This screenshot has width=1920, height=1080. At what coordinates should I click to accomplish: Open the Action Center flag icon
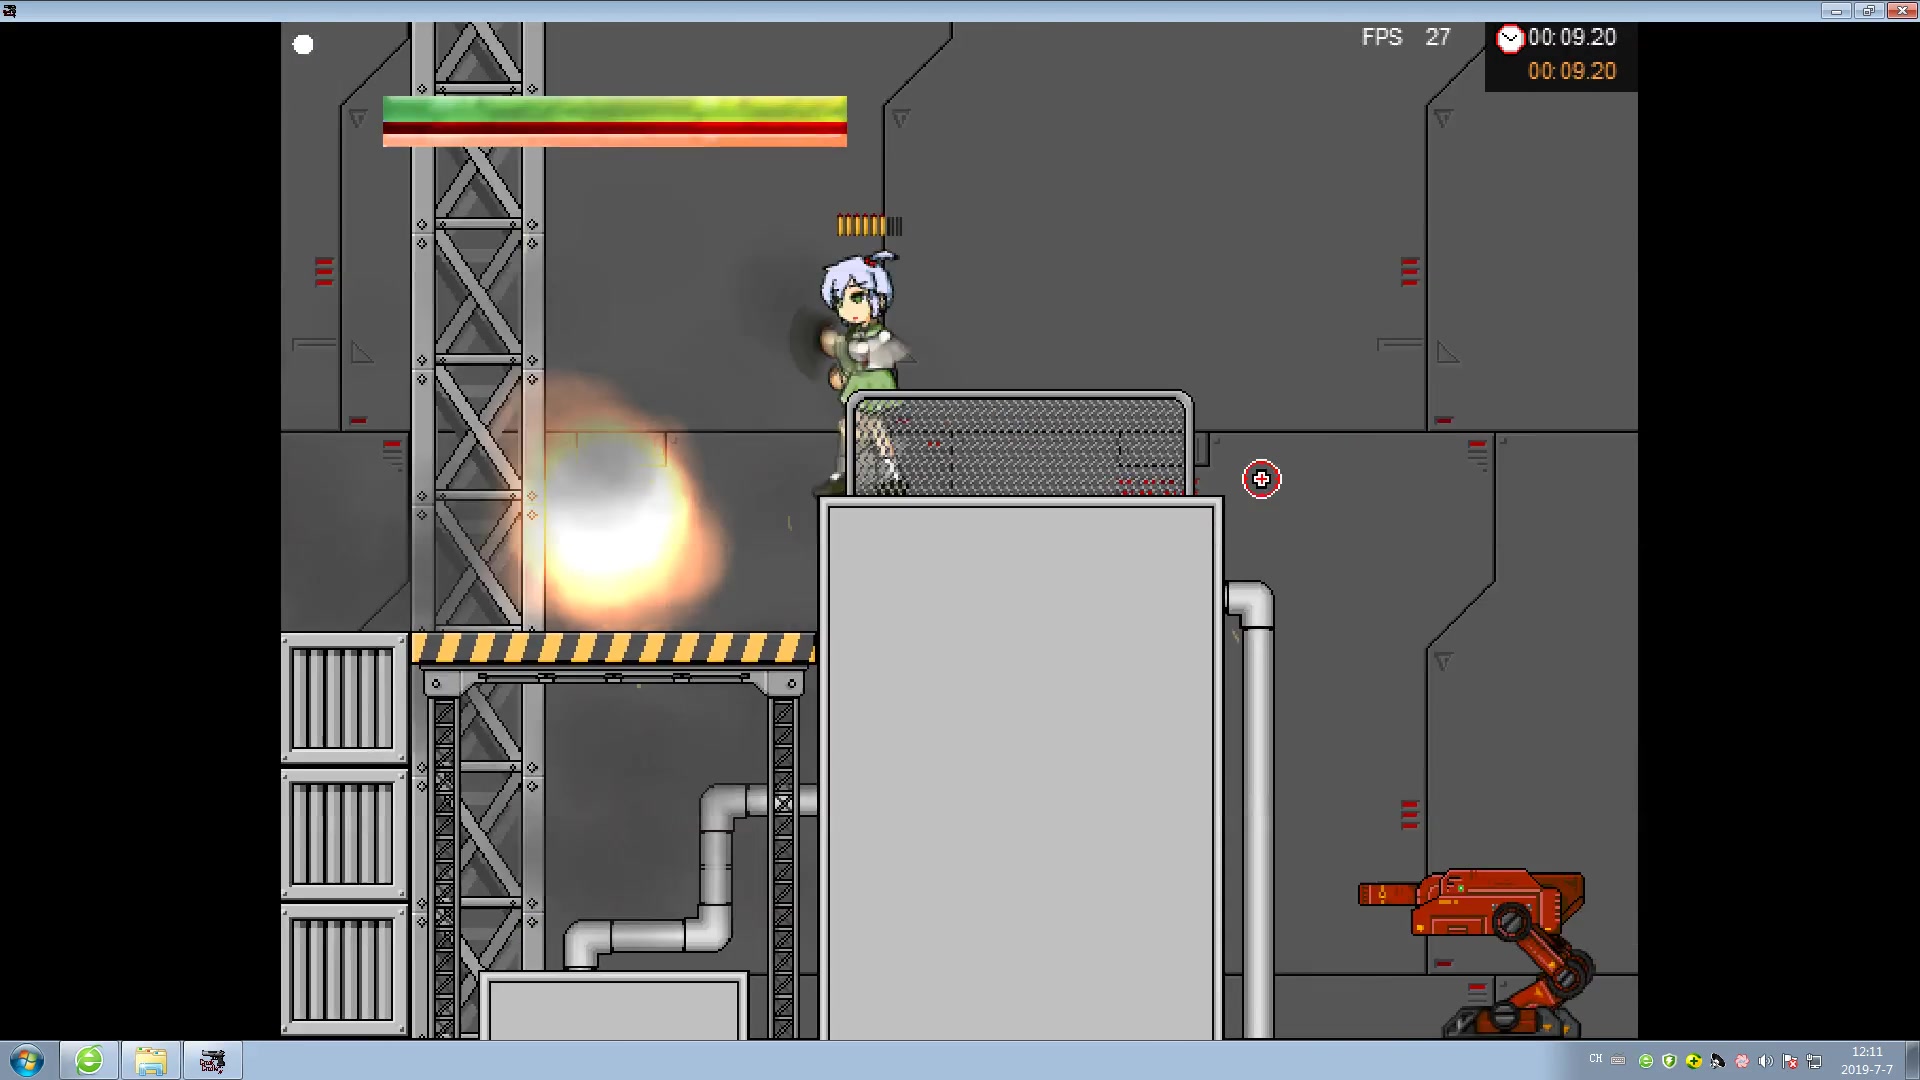click(1790, 1061)
